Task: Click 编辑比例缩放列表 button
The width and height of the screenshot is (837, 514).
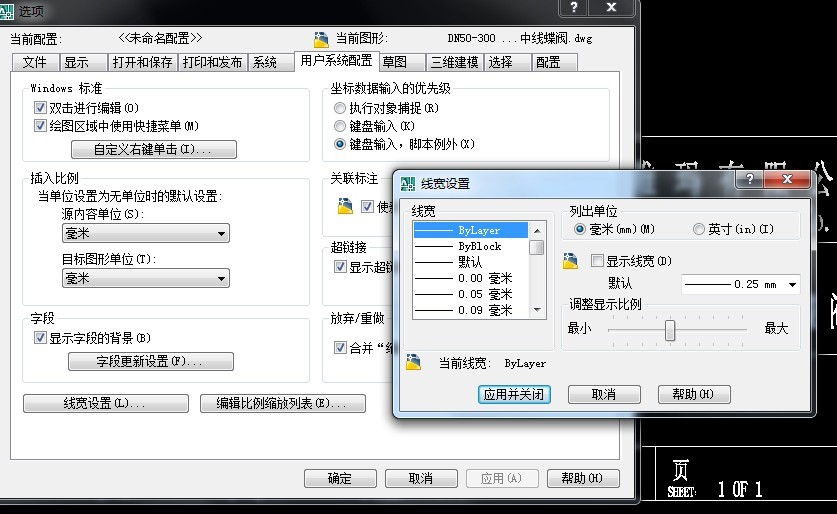Action: click(x=283, y=404)
